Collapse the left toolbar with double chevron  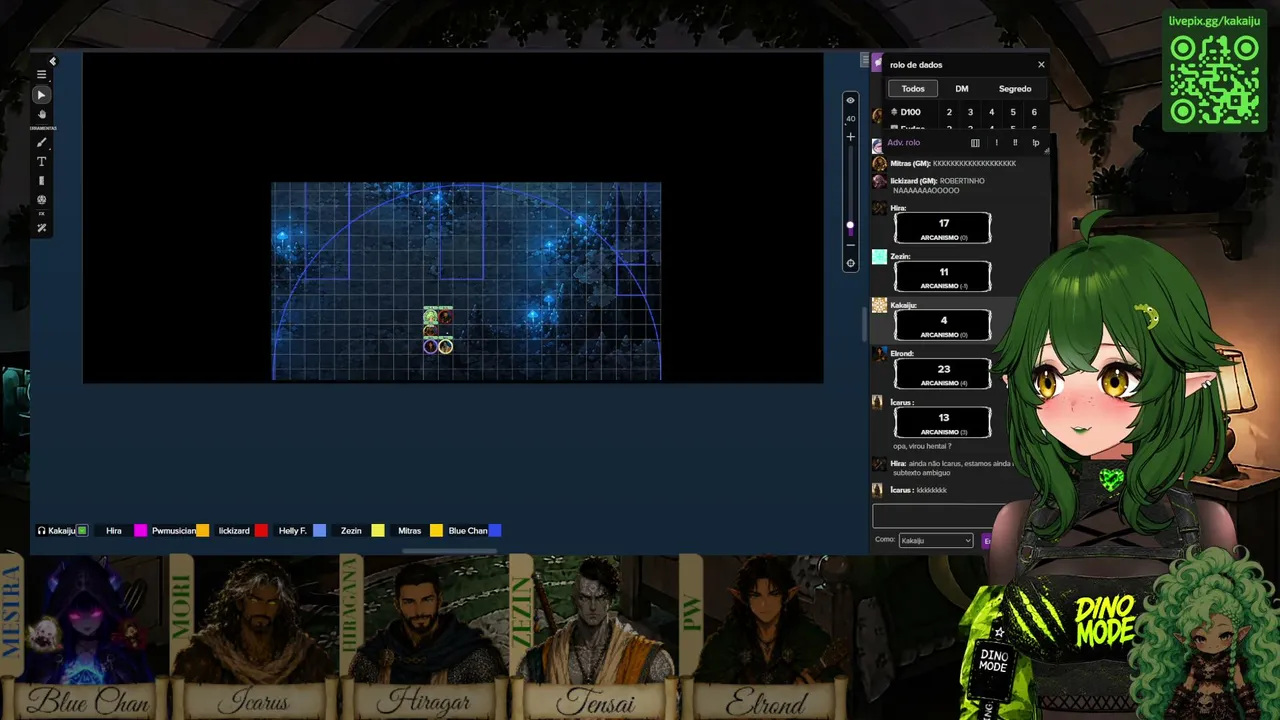(x=52, y=62)
